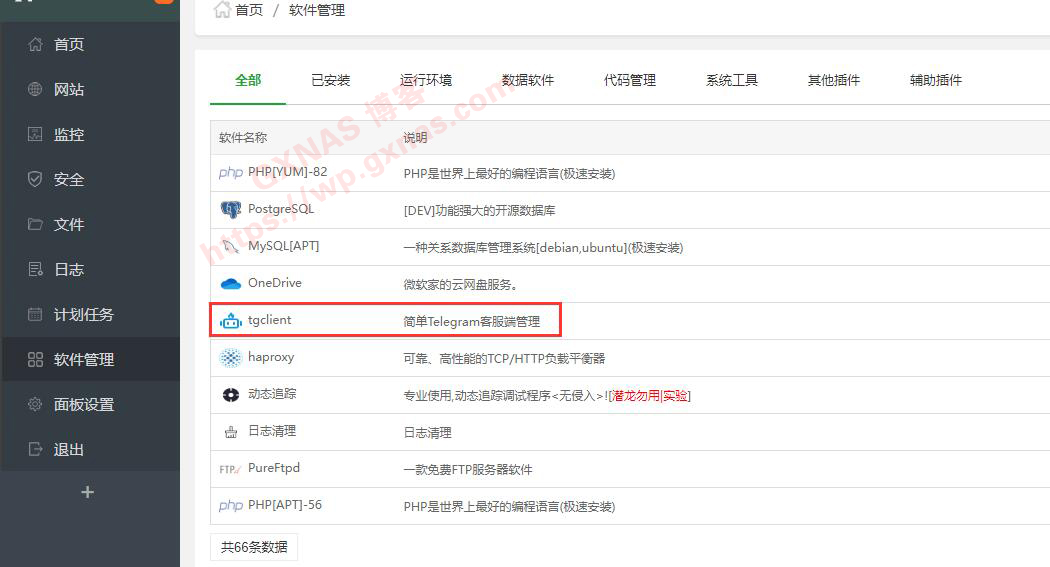This screenshot has height=567, width=1050.
Task: Click 退出 to log out
Action: pos(69,450)
